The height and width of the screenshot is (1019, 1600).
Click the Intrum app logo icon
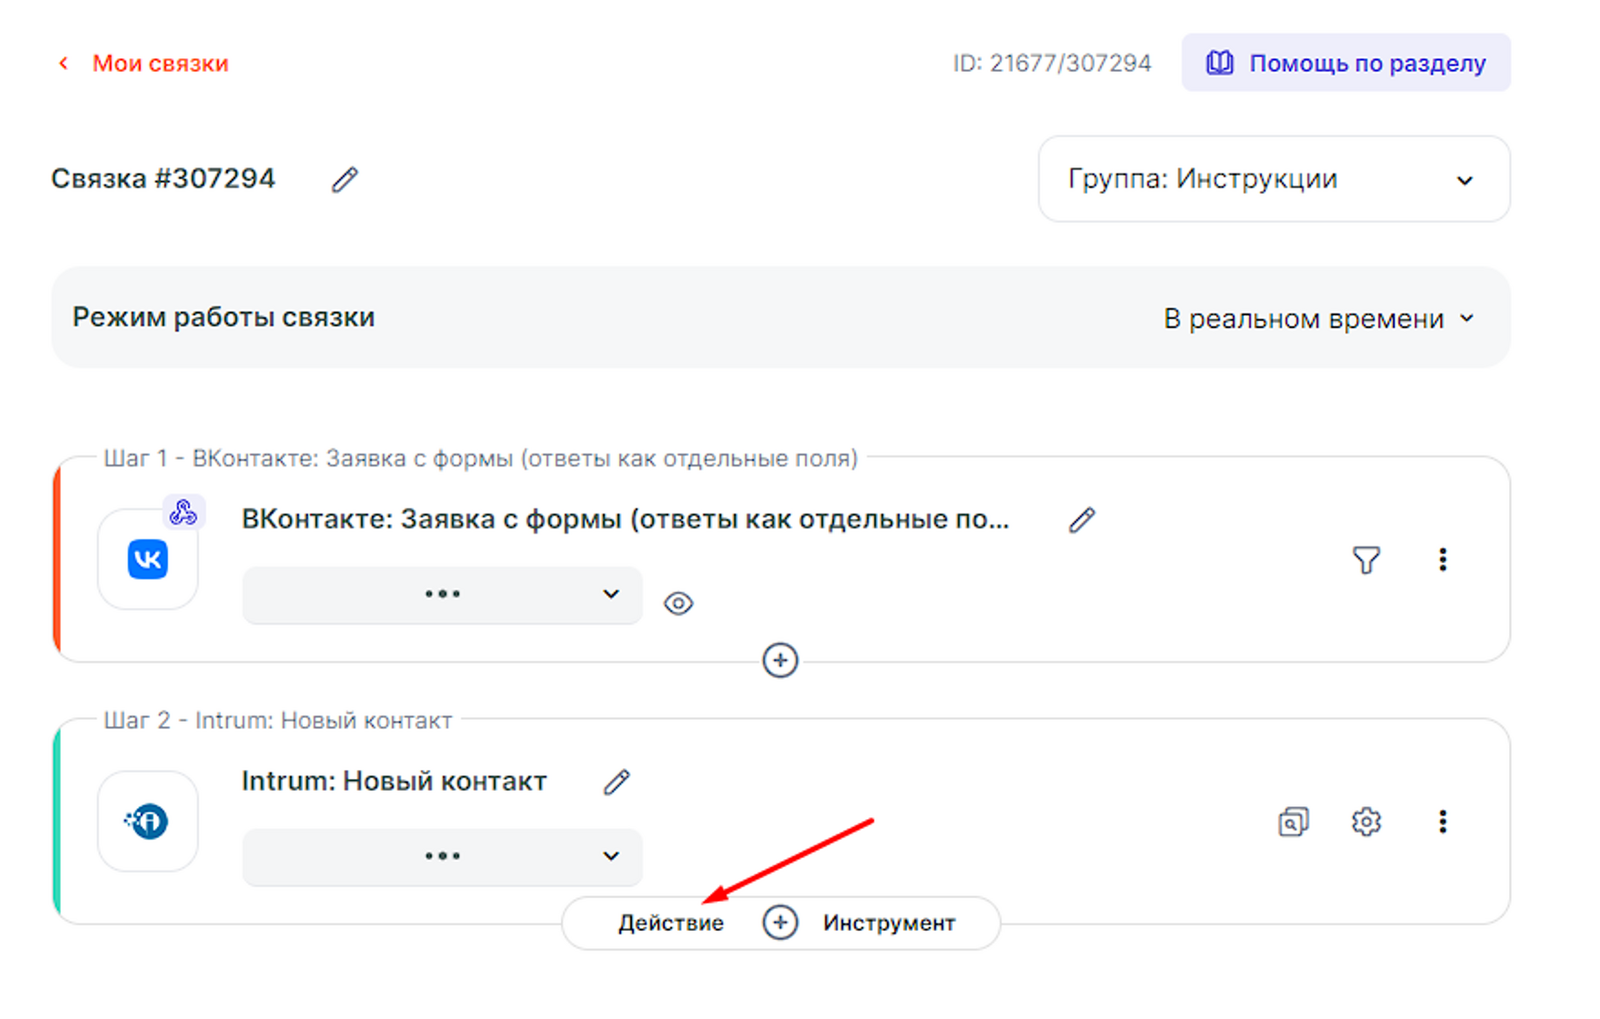point(148,822)
